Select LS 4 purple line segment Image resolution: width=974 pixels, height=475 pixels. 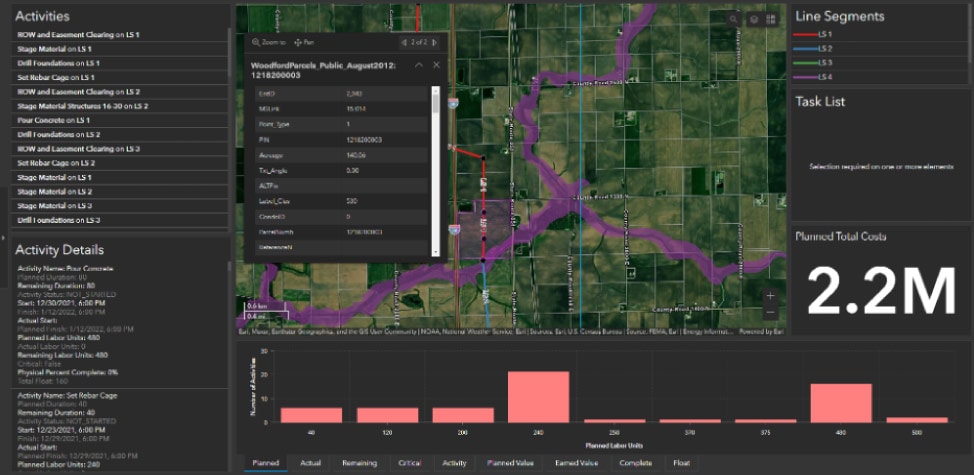[x=880, y=77]
